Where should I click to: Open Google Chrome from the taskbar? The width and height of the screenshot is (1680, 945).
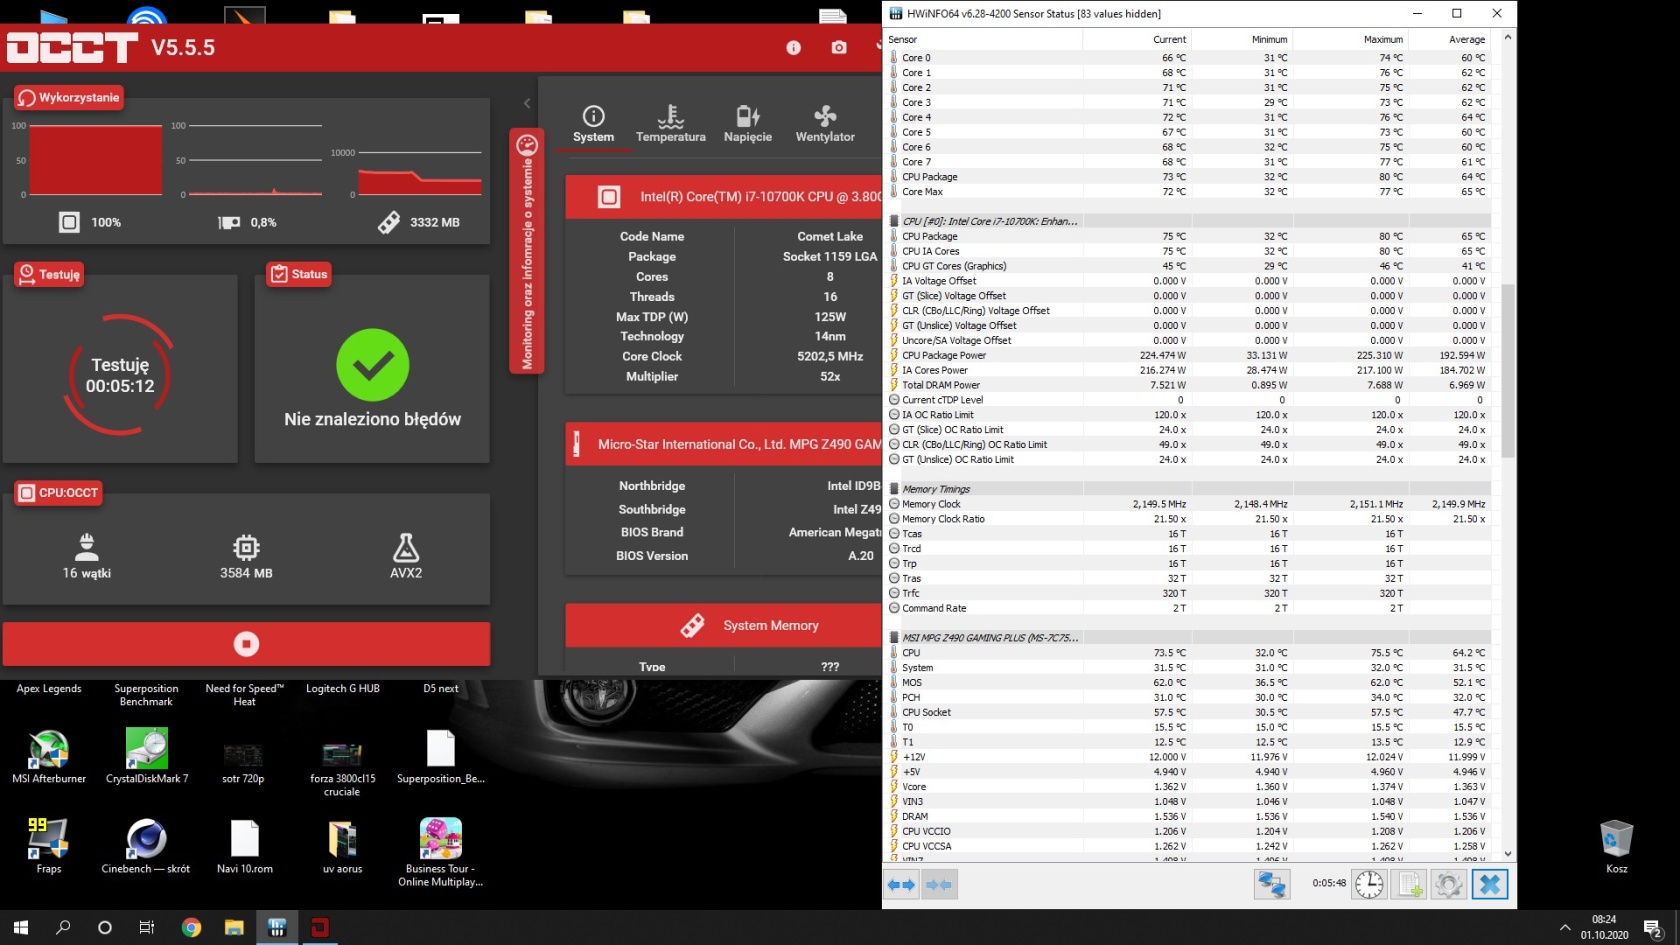point(191,927)
